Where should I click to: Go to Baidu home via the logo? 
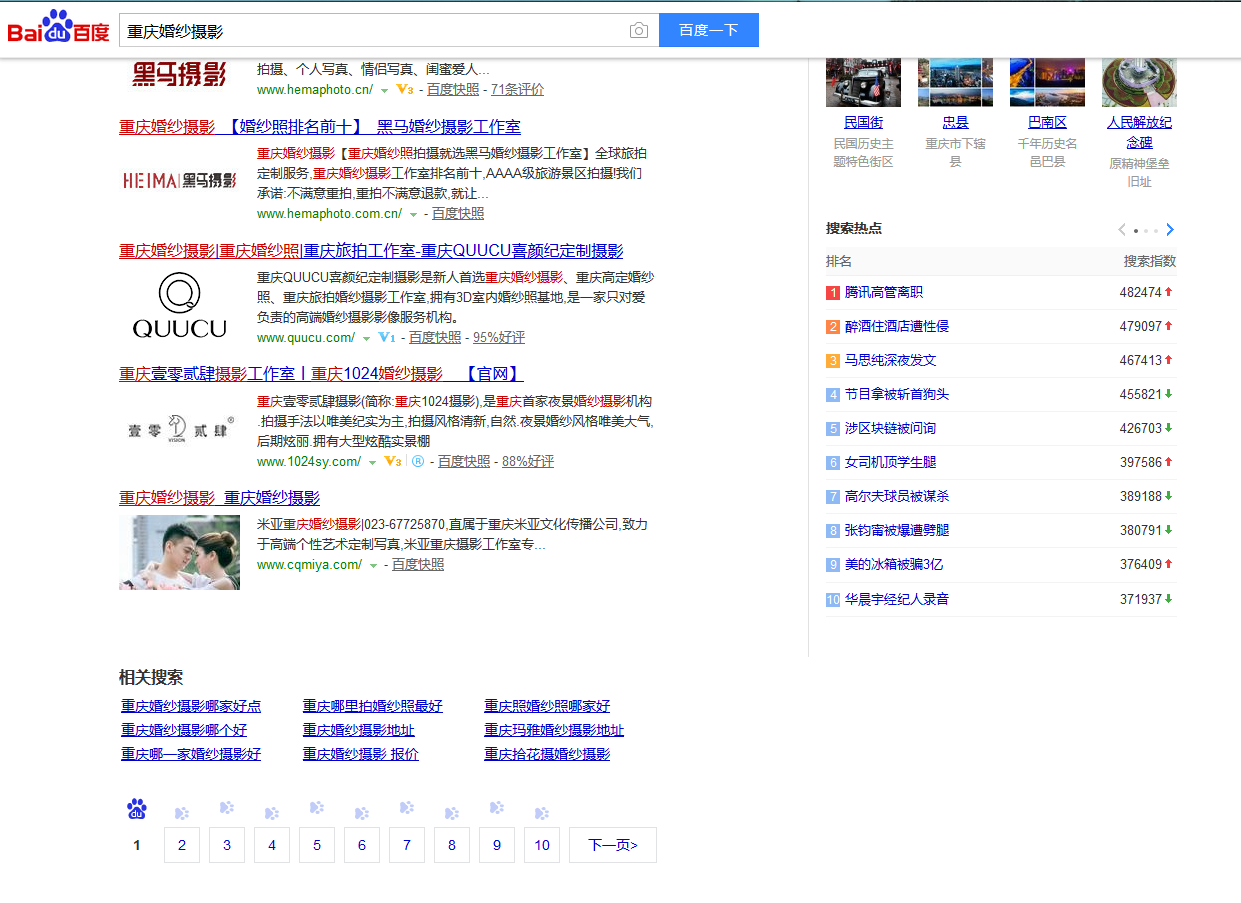click(58, 27)
